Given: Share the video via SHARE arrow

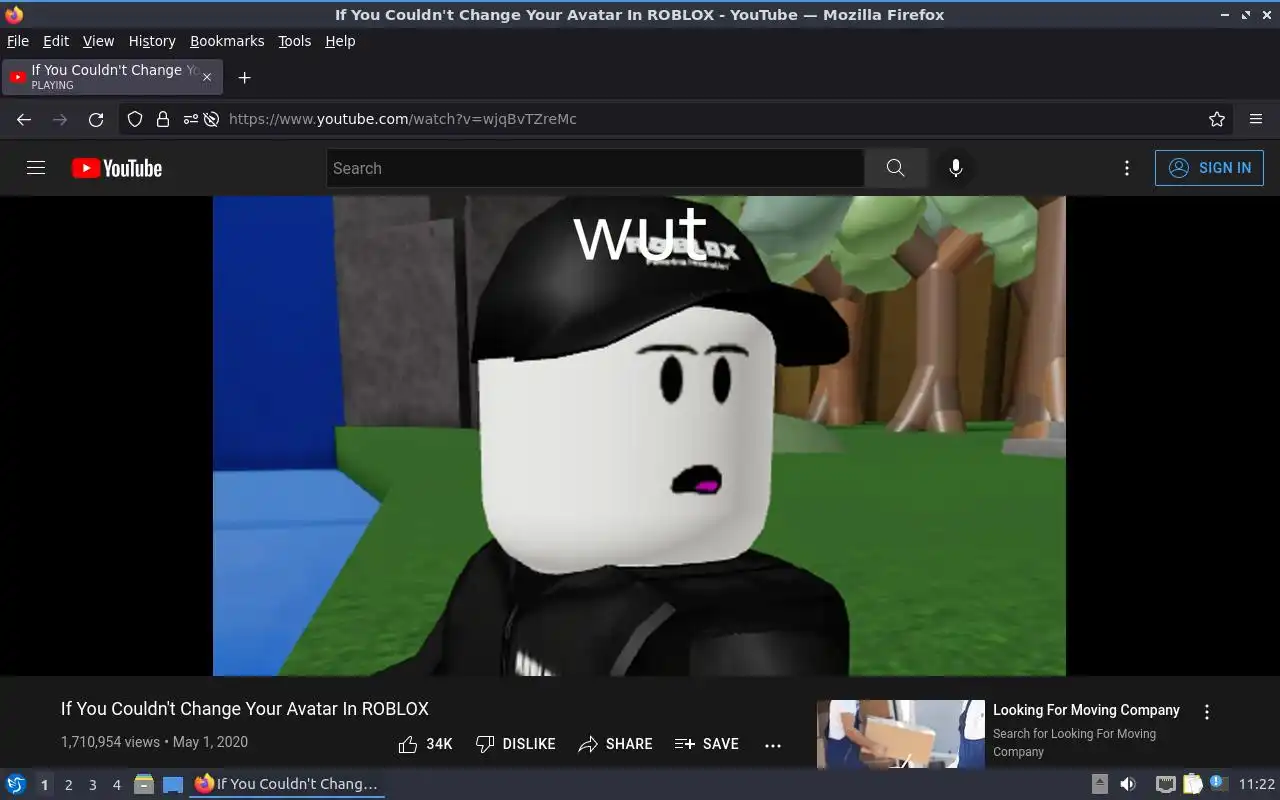Looking at the screenshot, I should click(x=615, y=744).
